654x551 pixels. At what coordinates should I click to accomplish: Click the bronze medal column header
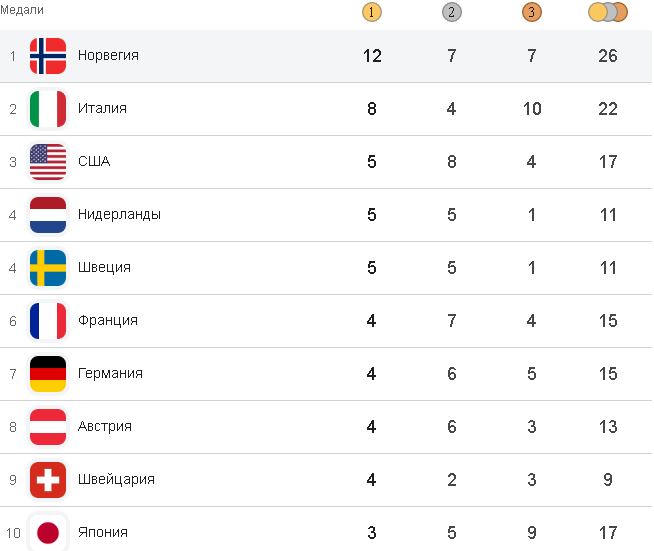coord(531,13)
